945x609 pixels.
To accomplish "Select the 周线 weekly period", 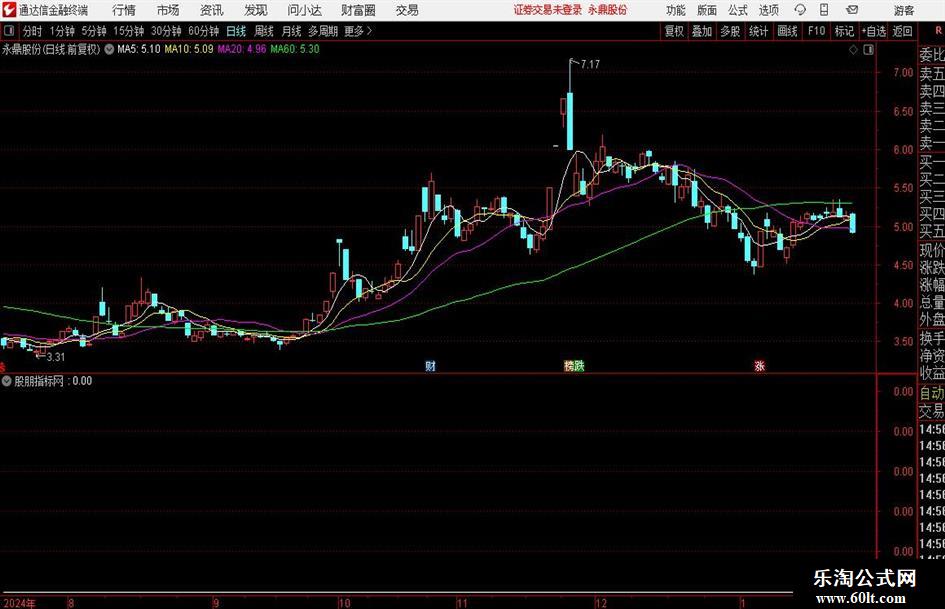I will click(264, 31).
